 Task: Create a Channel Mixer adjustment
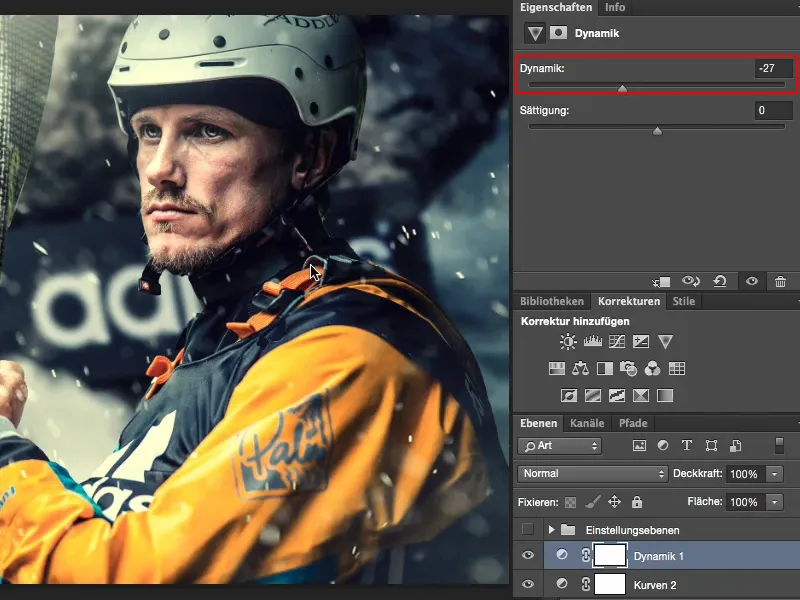(x=652, y=369)
